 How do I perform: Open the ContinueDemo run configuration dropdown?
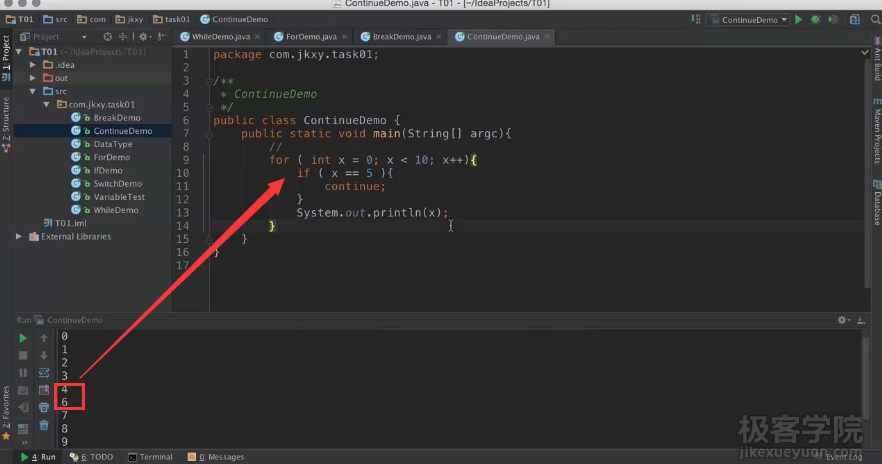pyautogui.click(x=748, y=19)
